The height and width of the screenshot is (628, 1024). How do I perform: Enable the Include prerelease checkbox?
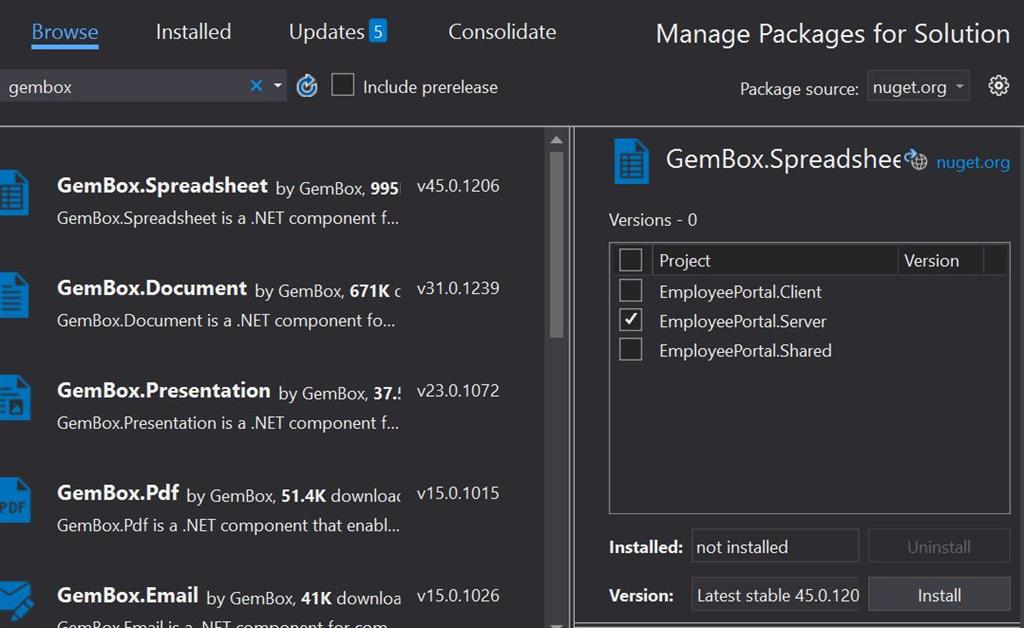pos(343,86)
